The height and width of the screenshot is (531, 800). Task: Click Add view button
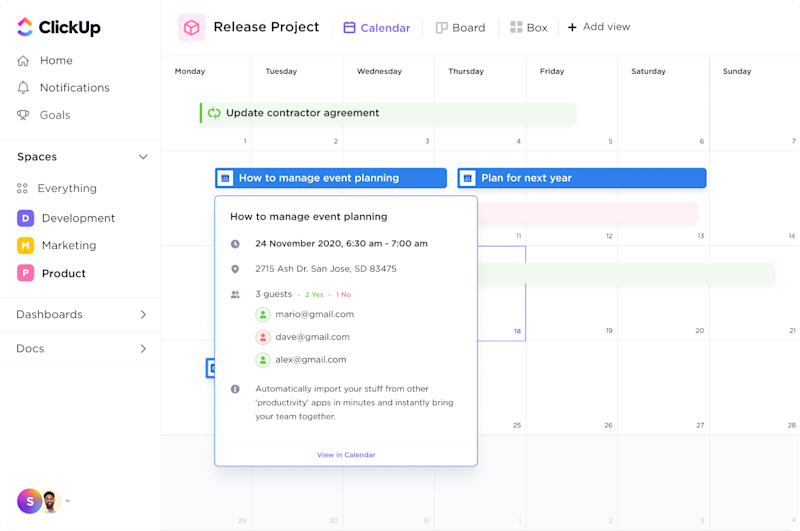pyautogui.click(x=599, y=27)
